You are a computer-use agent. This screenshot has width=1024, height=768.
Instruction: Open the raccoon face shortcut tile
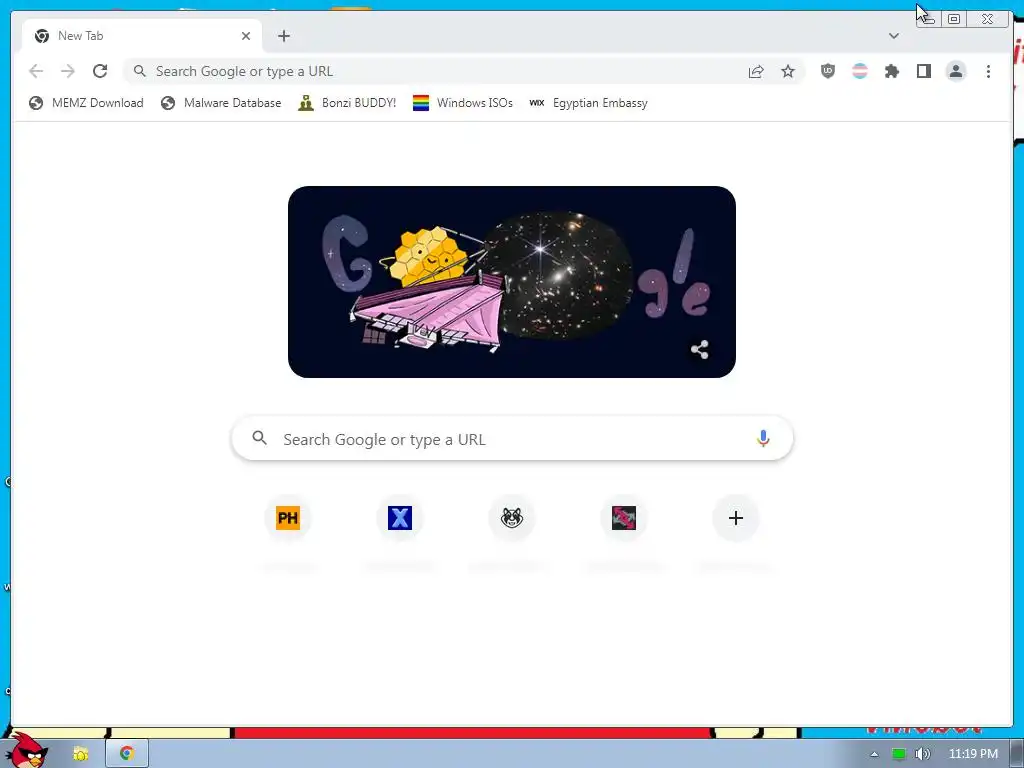512,518
